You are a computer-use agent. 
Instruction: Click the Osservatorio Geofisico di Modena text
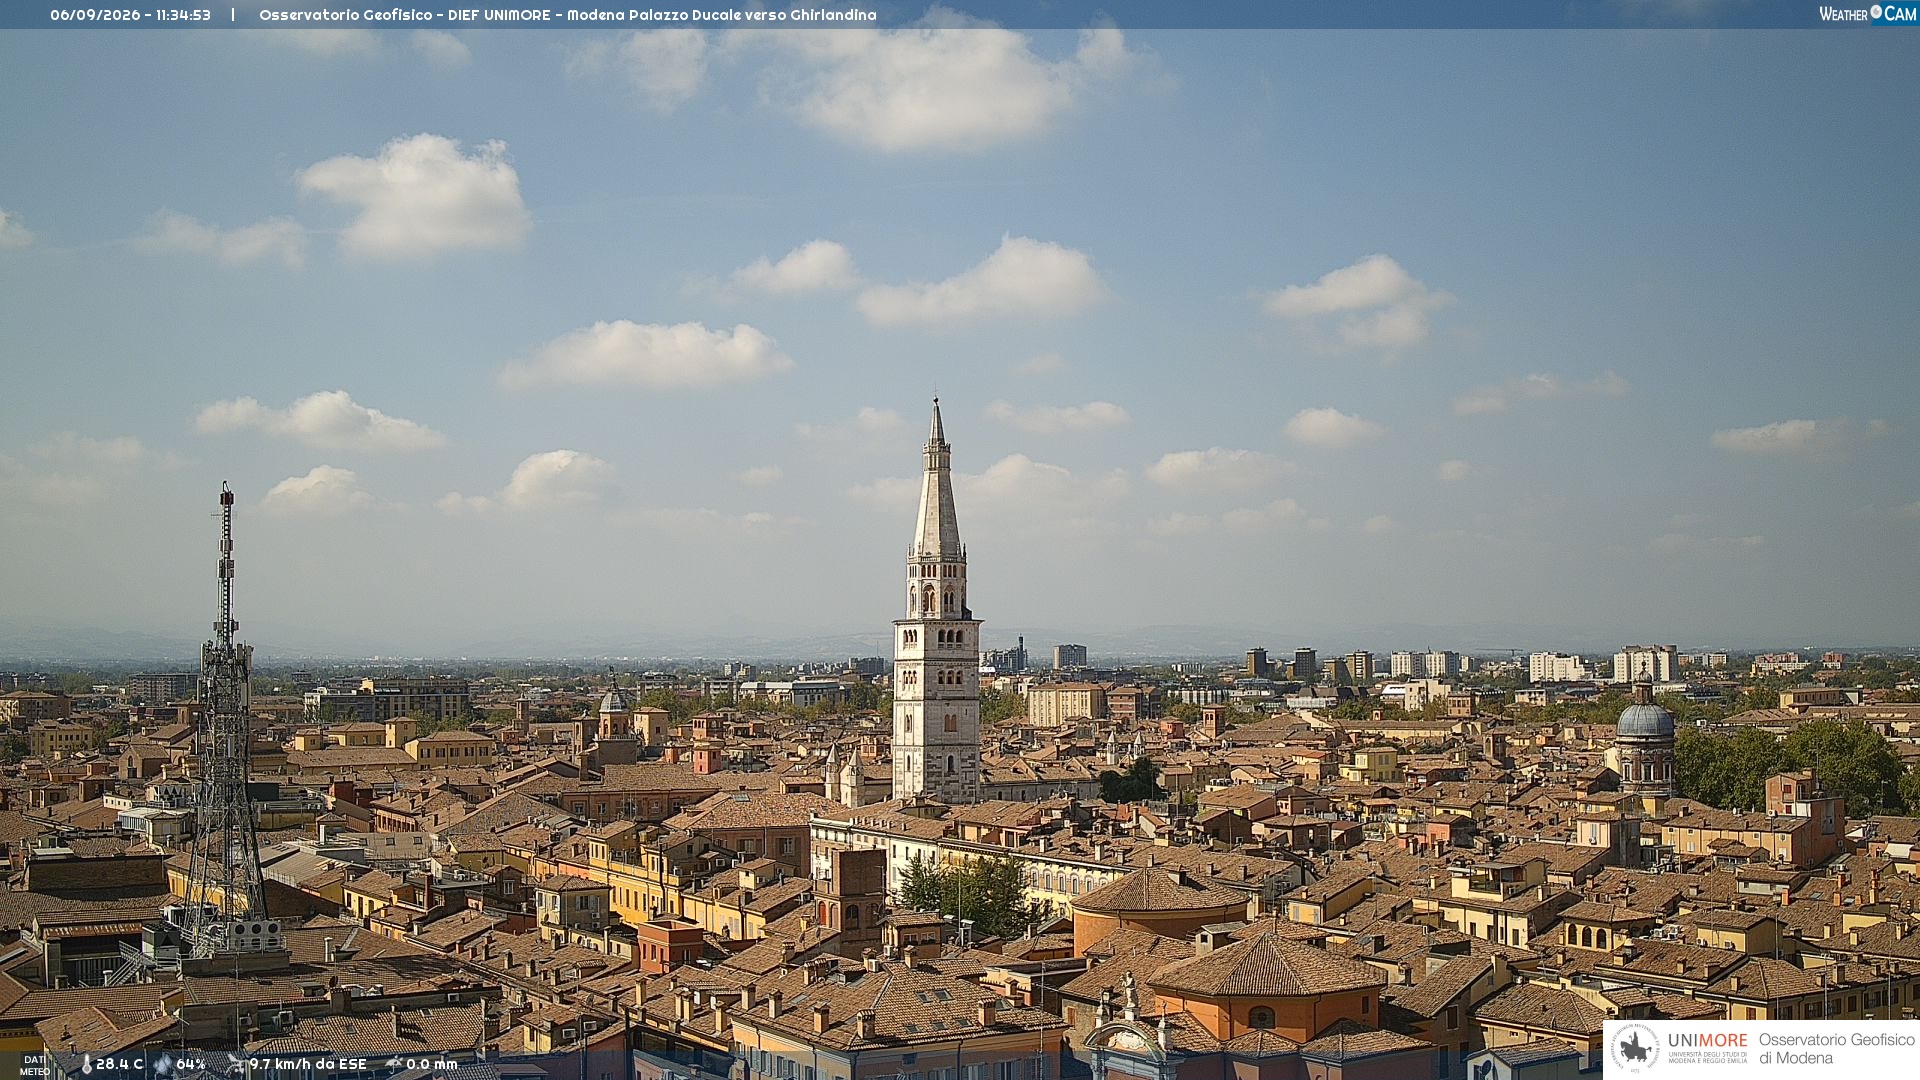(x=1836, y=1048)
